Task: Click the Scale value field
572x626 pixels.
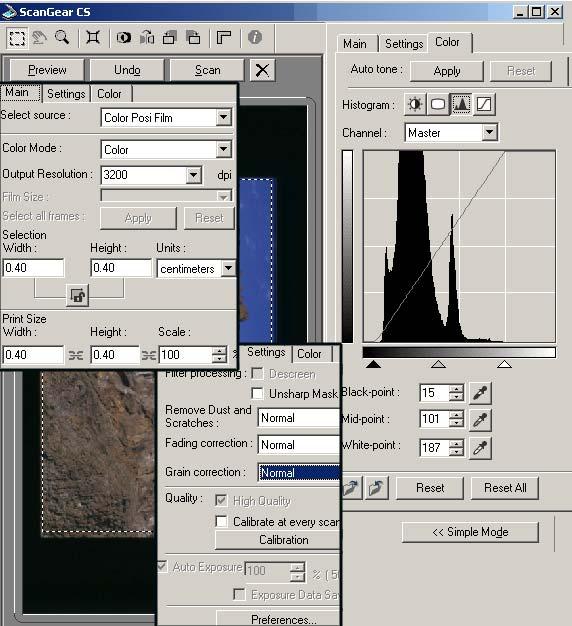Action: (185, 355)
